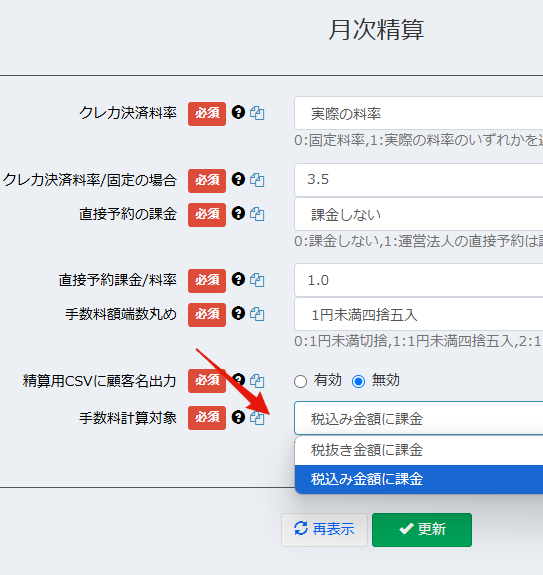Click copy icon for 直接予約の課金
This screenshot has width=543, height=575.
click(x=257, y=214)
